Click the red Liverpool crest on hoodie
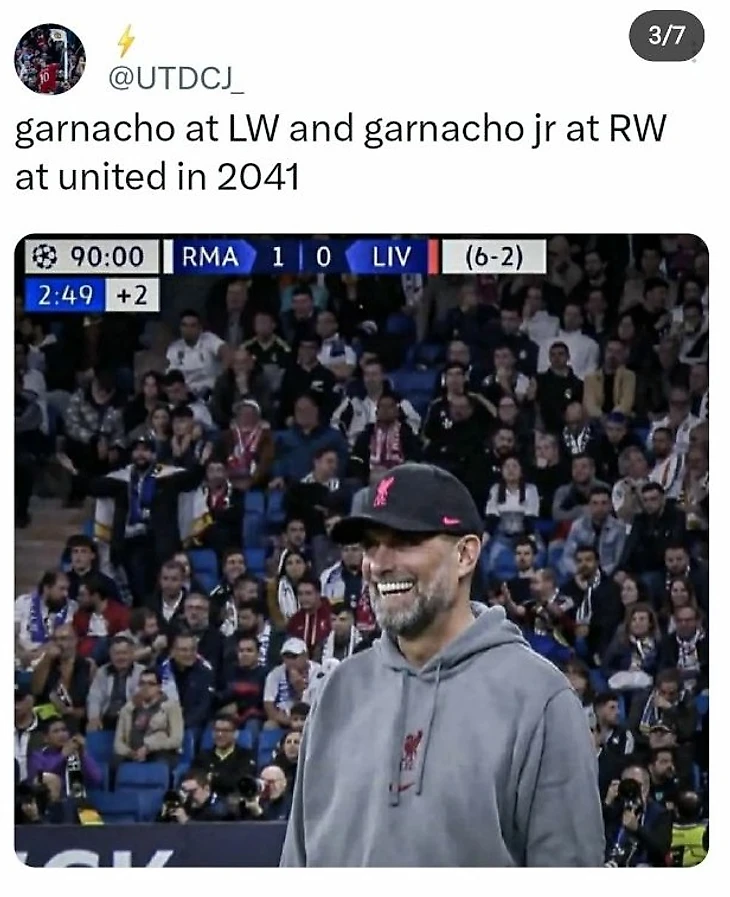 (411, 748)
